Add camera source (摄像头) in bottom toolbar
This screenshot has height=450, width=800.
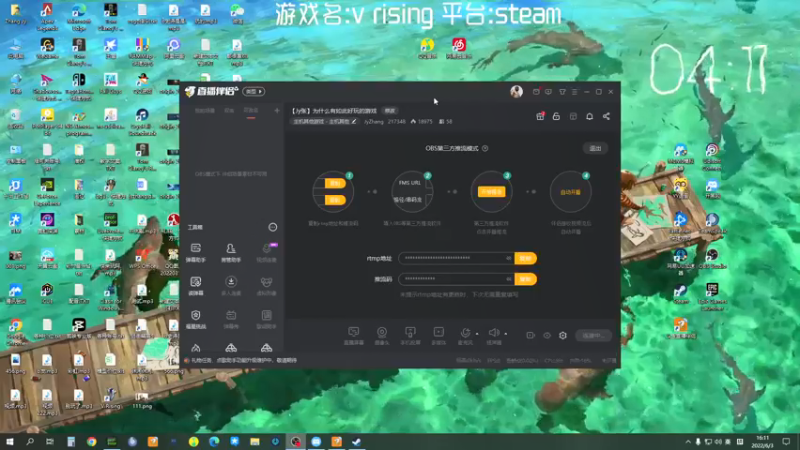[382, 336]
